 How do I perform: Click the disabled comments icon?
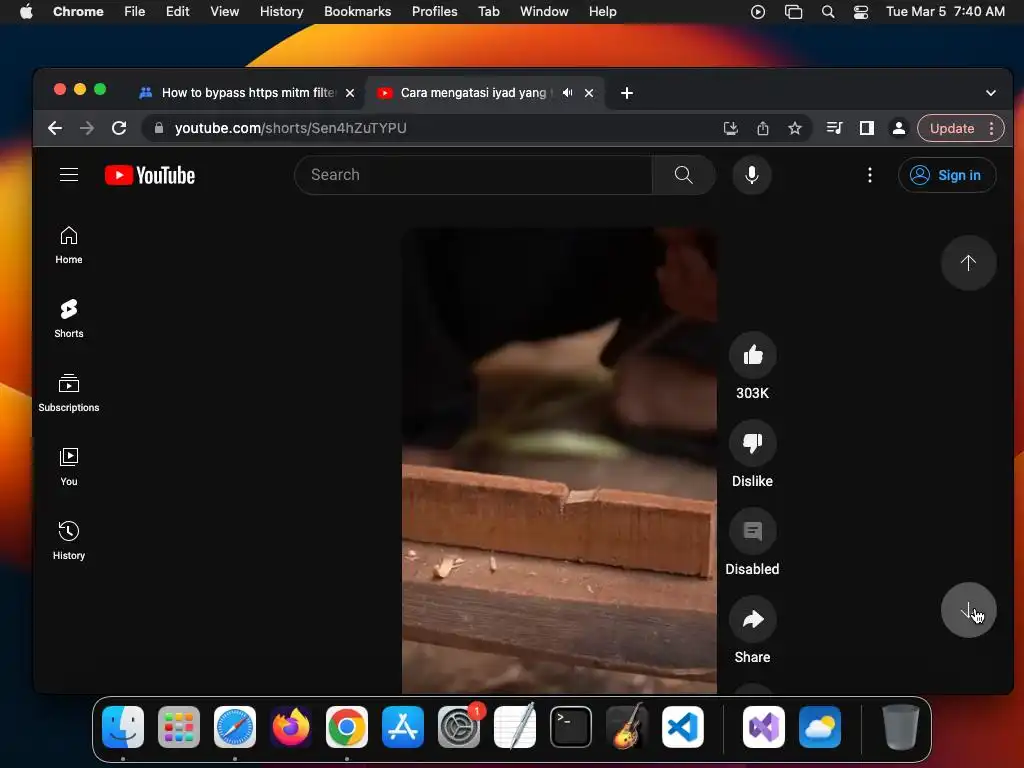[x=752, y=531]
